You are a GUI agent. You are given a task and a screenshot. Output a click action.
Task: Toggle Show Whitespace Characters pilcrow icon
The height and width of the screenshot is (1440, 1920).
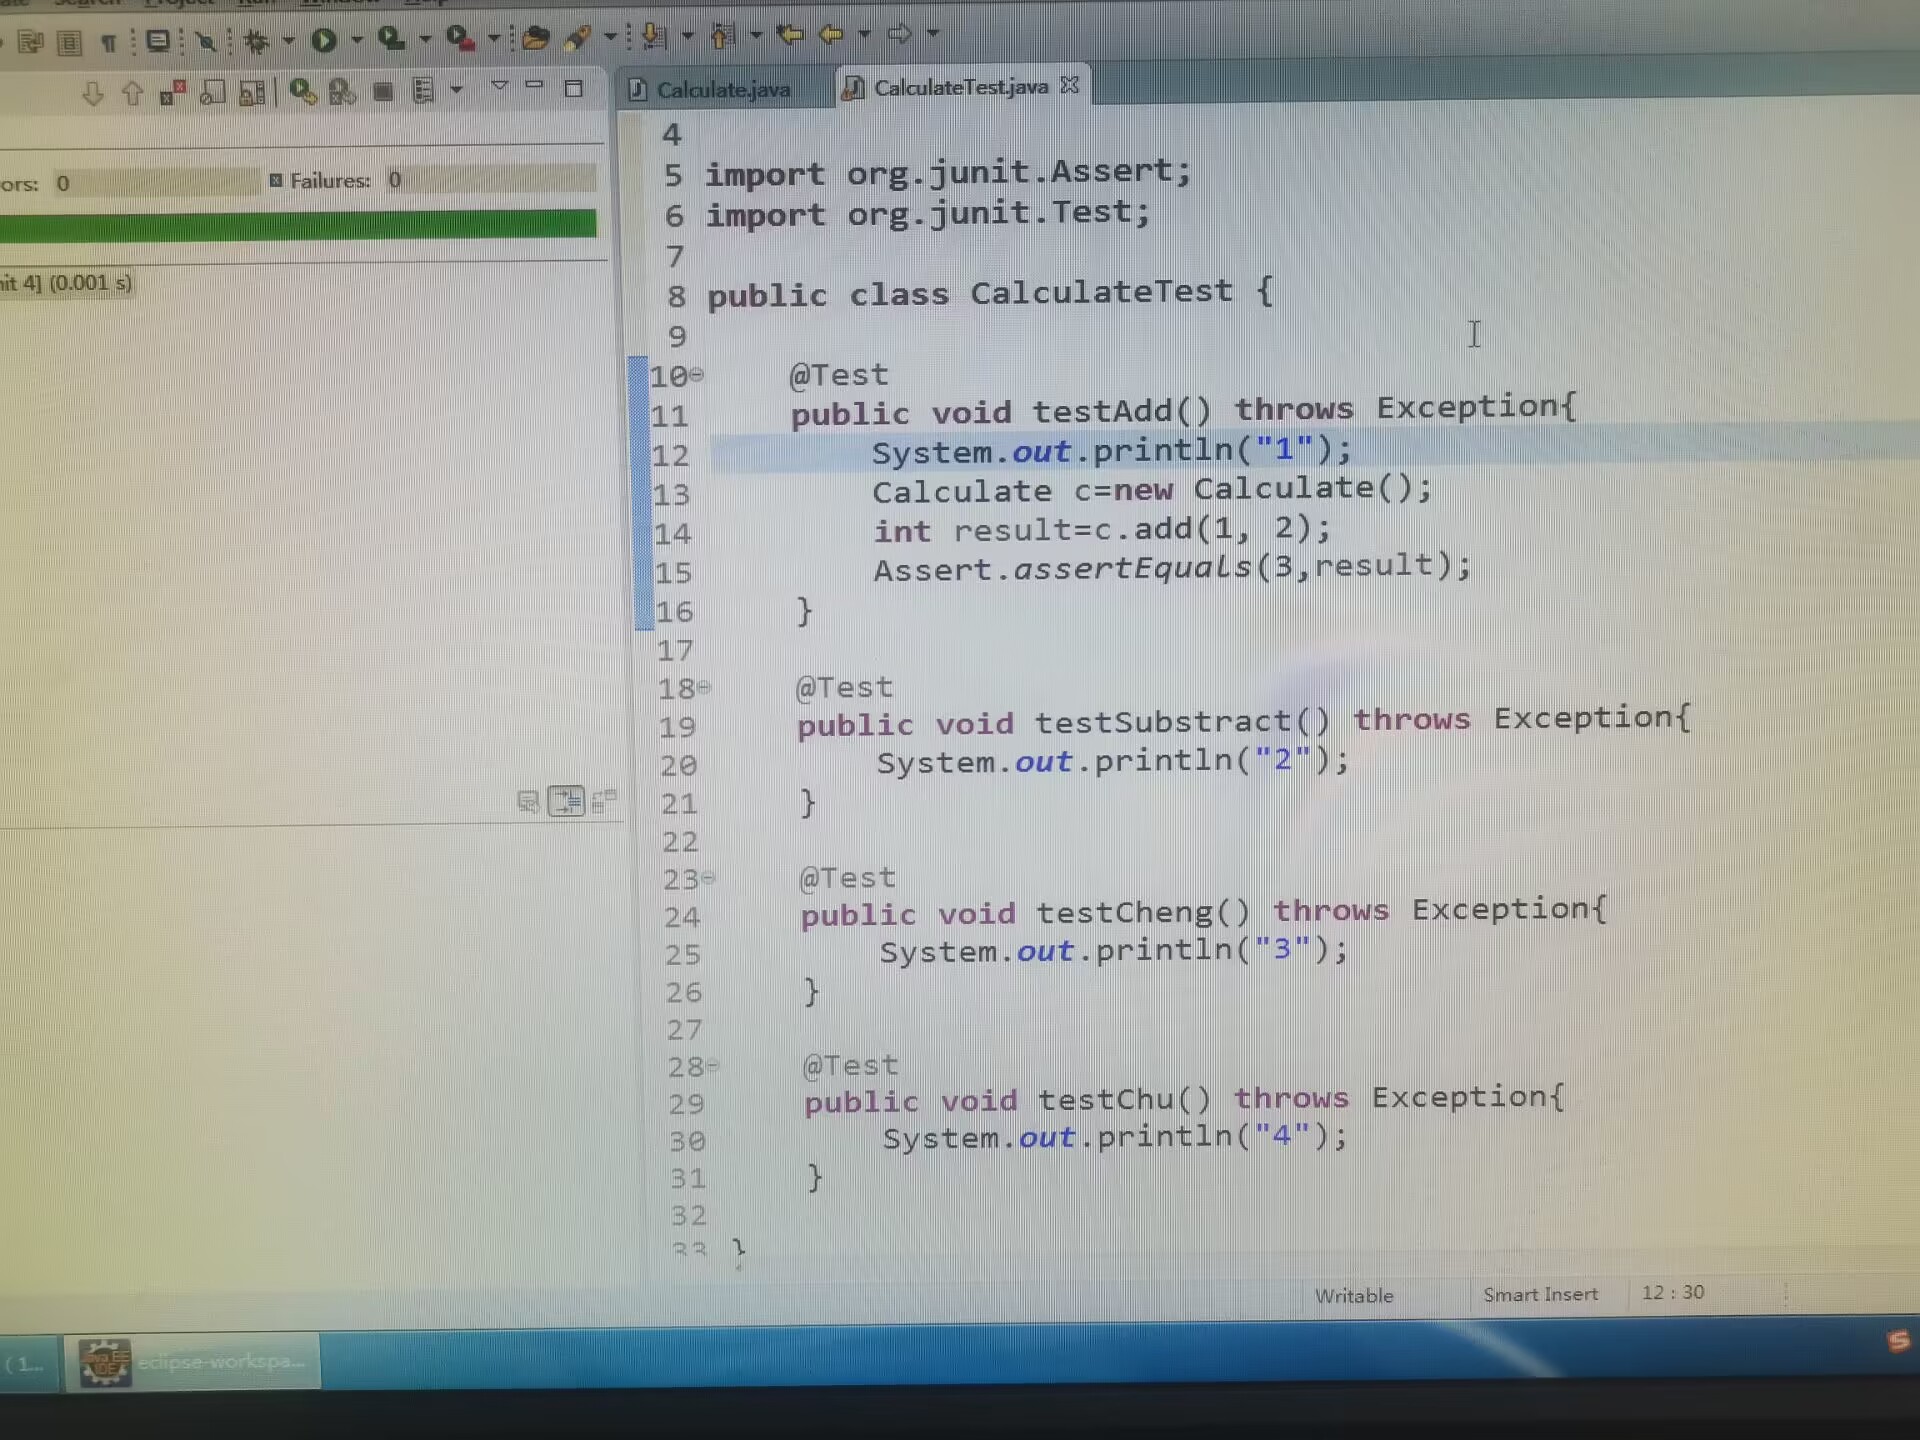point(109,42)
